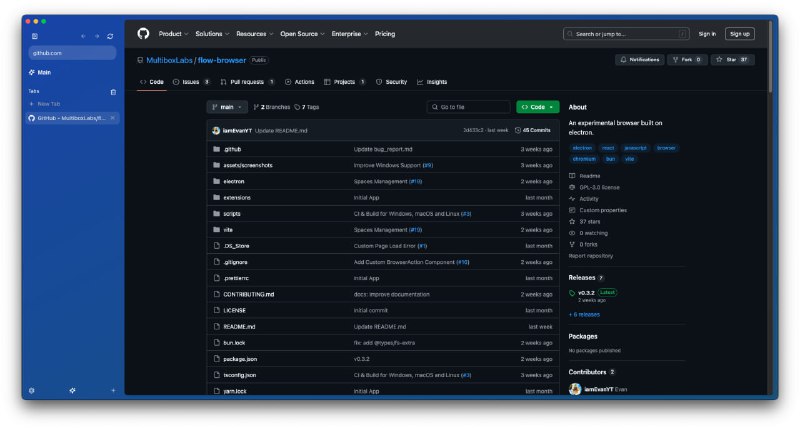Click the 2 Branches link
This screenshot has width=800, height=429.
pos(272,107)
